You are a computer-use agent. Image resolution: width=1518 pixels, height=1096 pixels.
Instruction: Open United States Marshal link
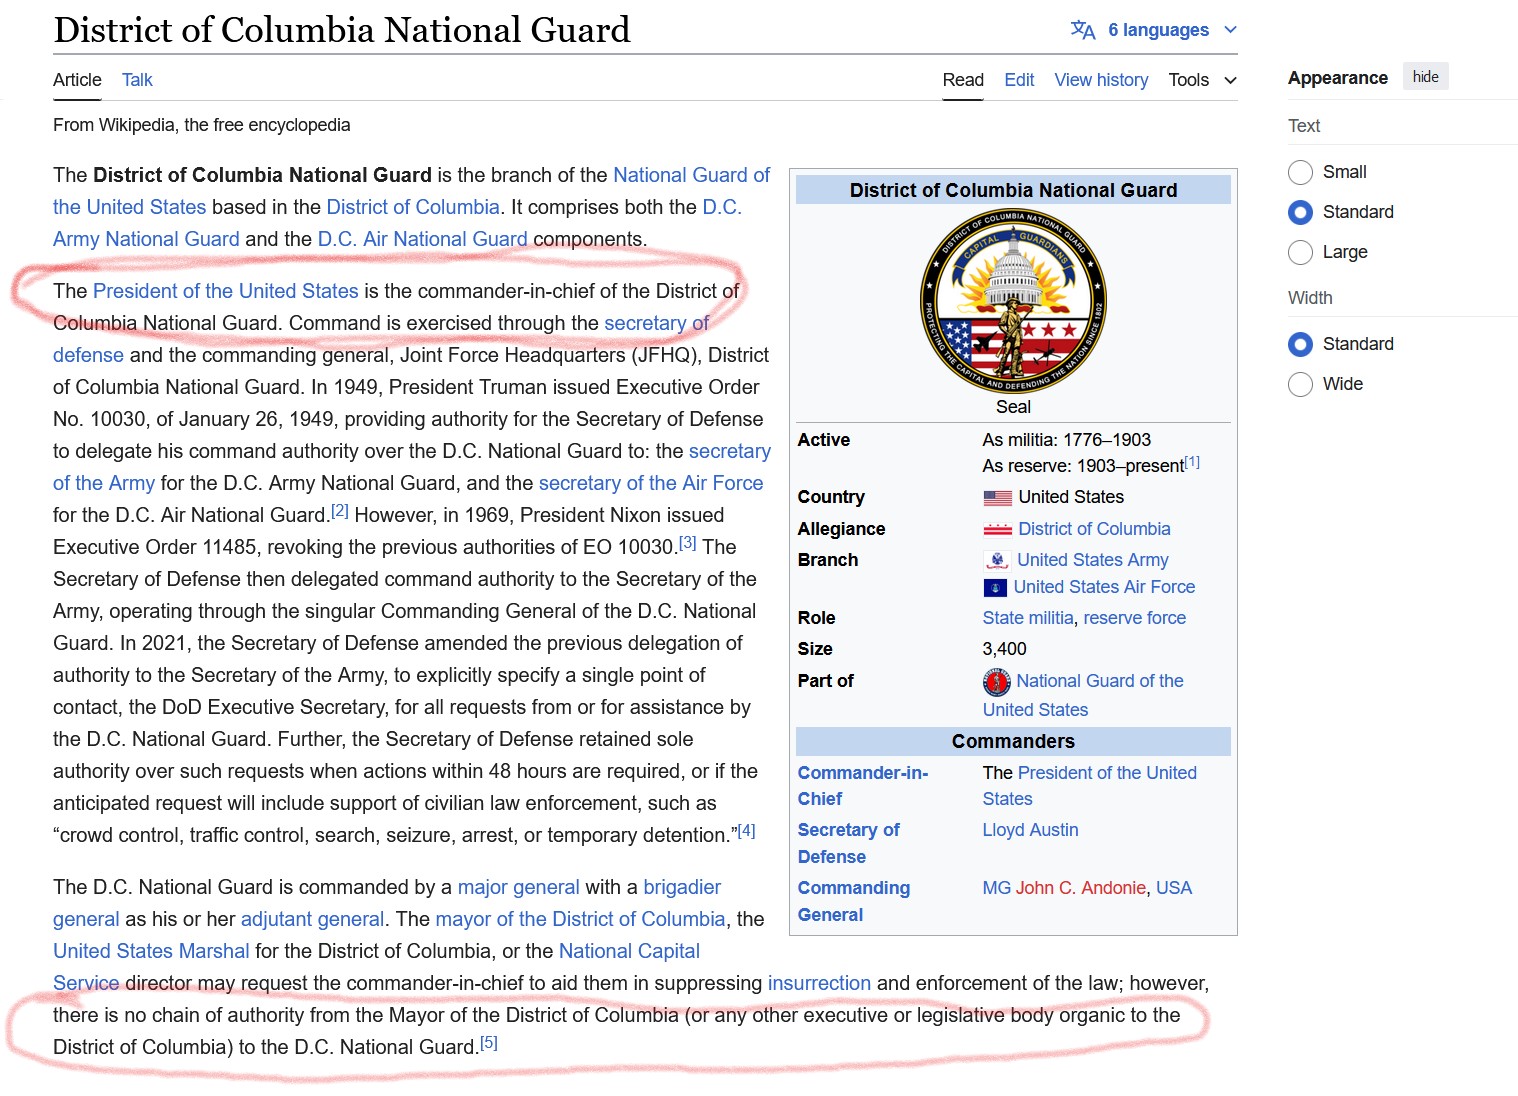point(151,951)
